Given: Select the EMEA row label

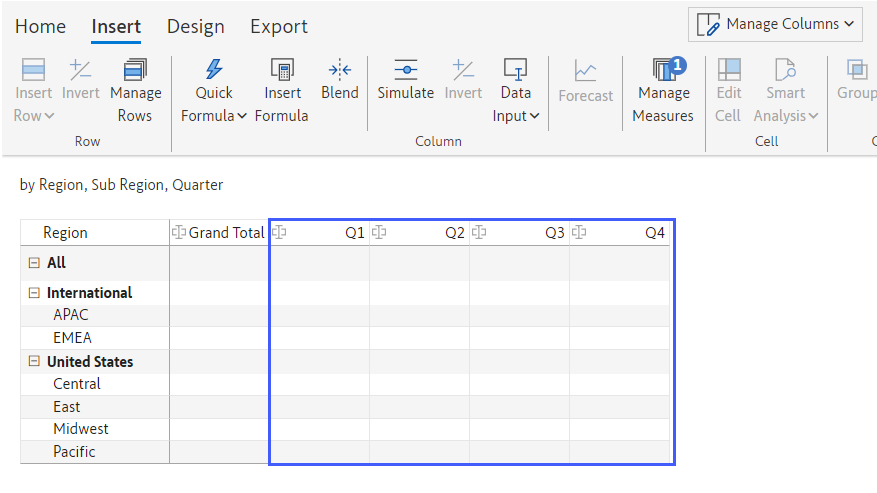Looking at the screenshot, I should 72,338.
